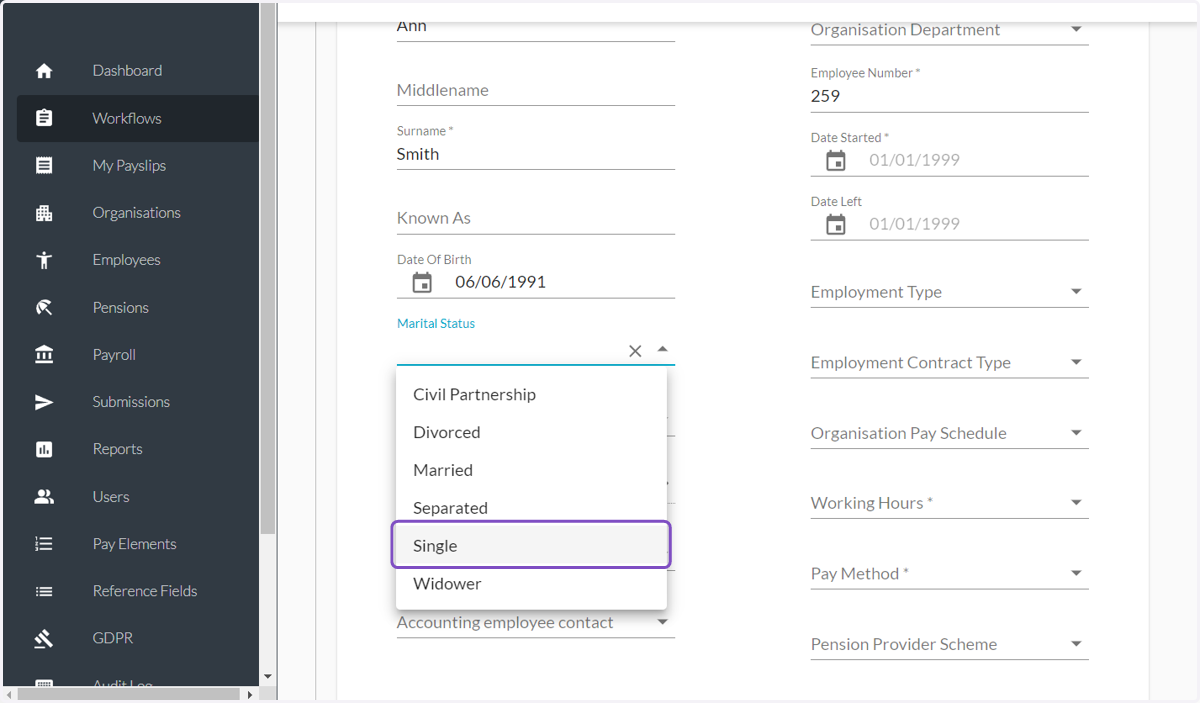Navigate to Payroll
The image size is (1200, 703).
coord(114,355)
